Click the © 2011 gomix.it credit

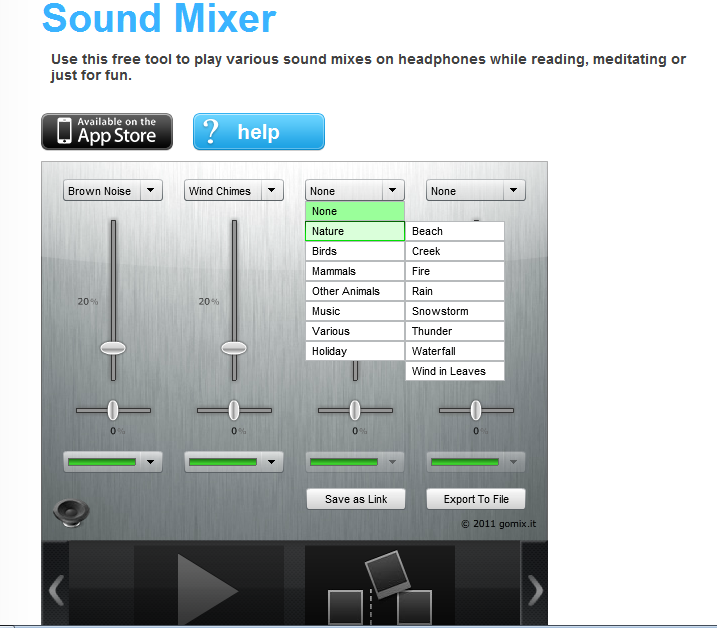pos(498,524)
